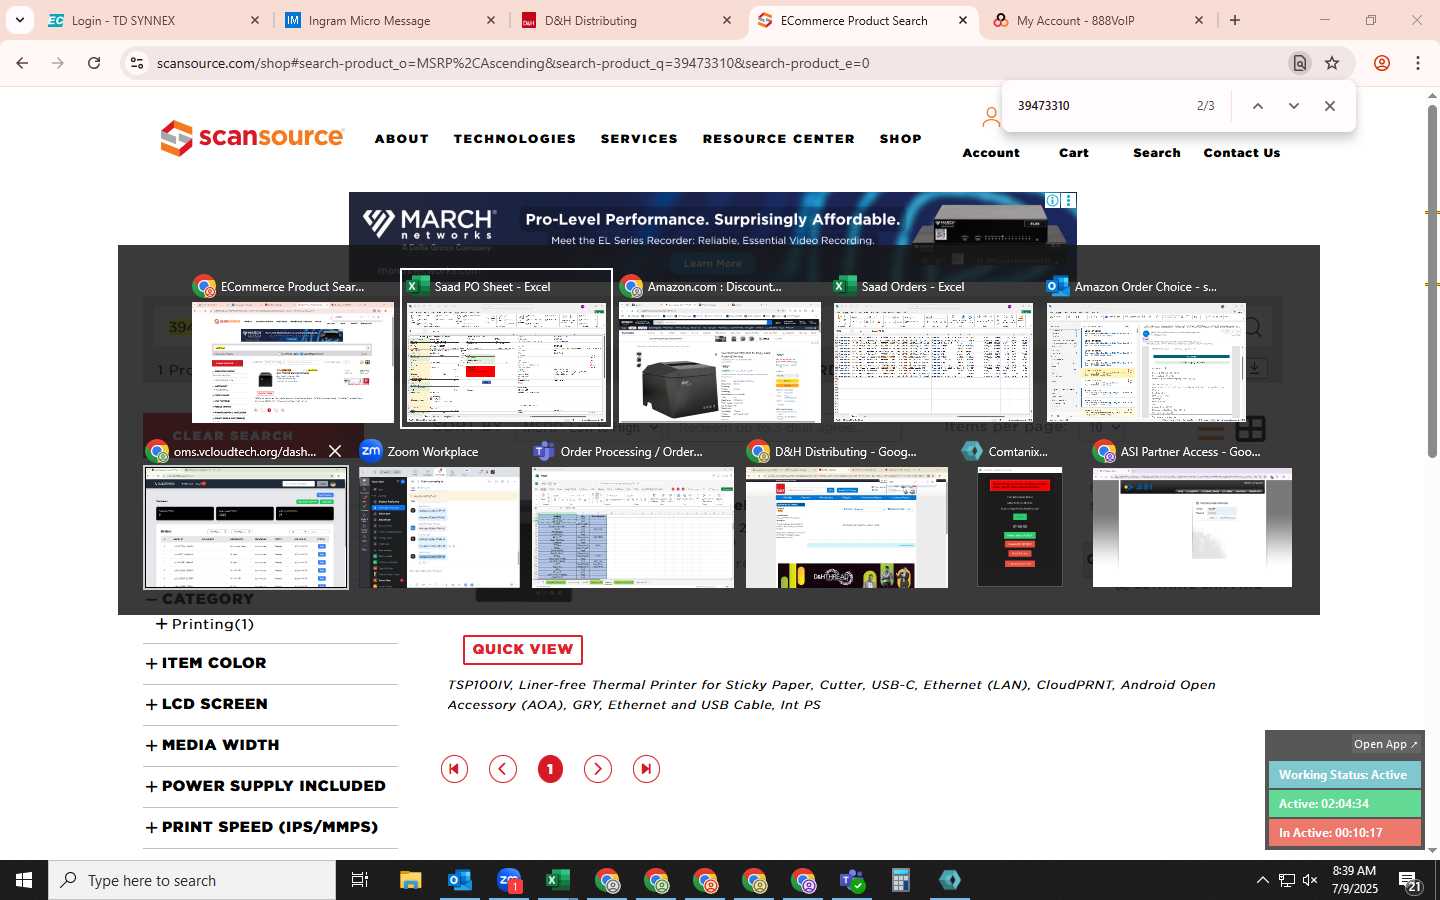Open the Chrome profile icon
The image size is (1440, 900).
(x=1382, y=63)
